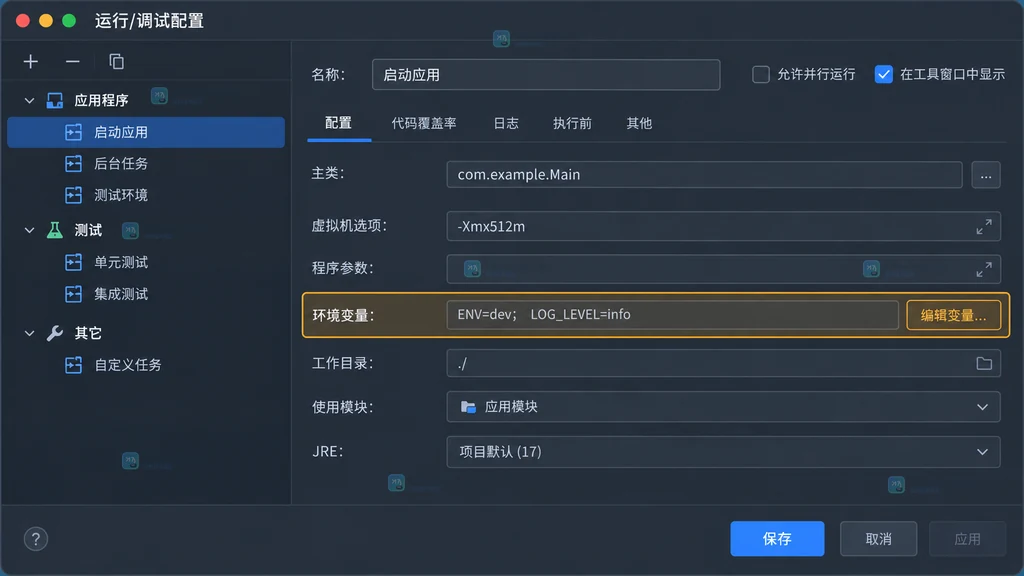This screenshot has width=1024, height=576.
Task: Open the JRE dropdown
Action: click(723, 452)
